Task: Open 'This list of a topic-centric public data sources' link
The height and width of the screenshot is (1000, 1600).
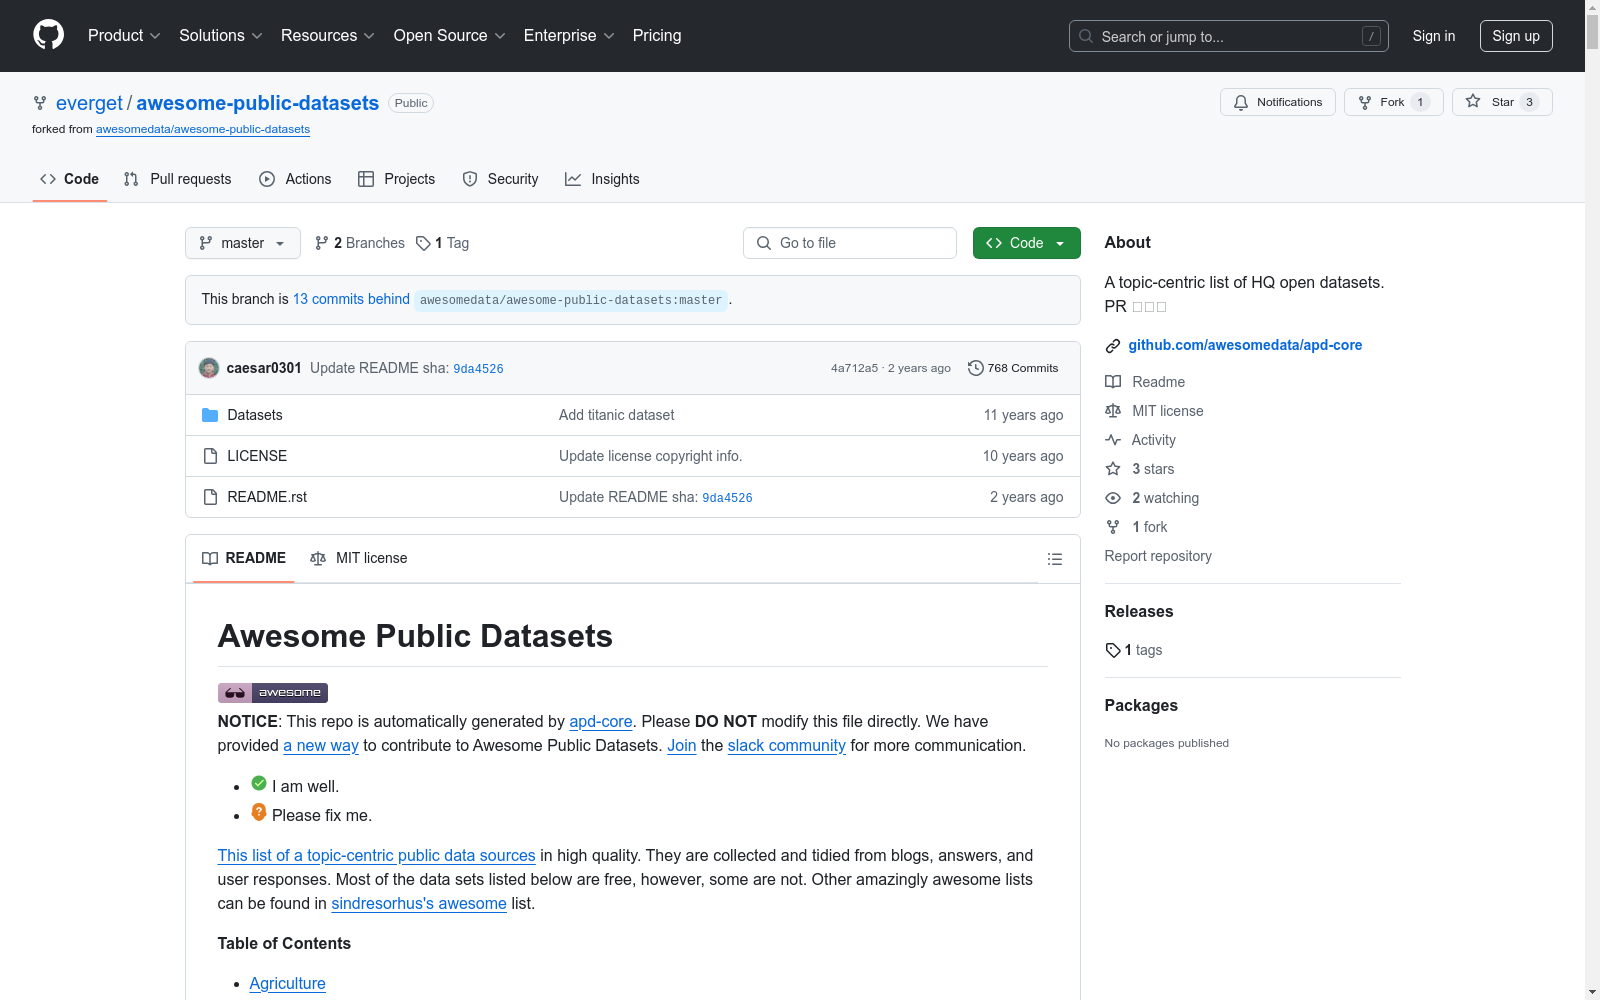Action: [x=377, y=855]
